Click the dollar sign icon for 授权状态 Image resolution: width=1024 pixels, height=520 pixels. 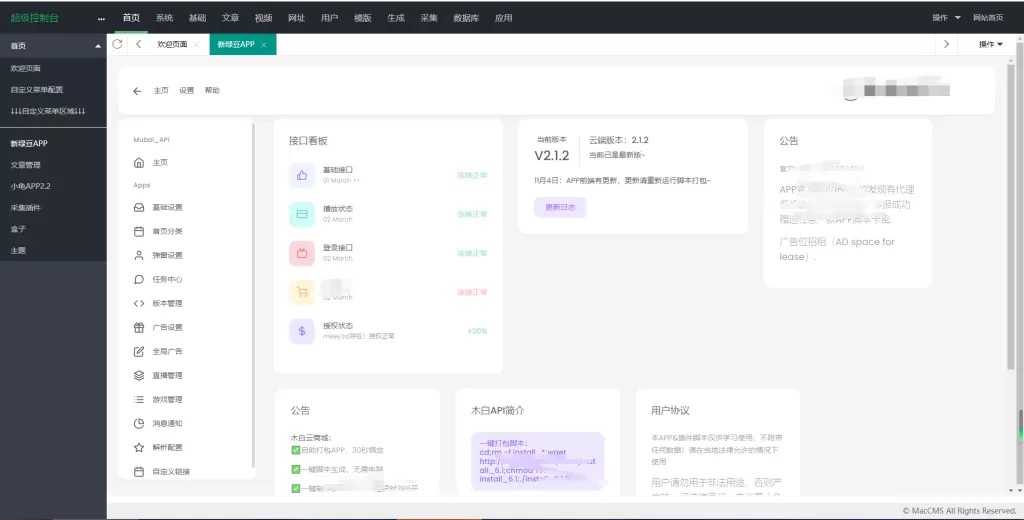click(x=302, y=331)
